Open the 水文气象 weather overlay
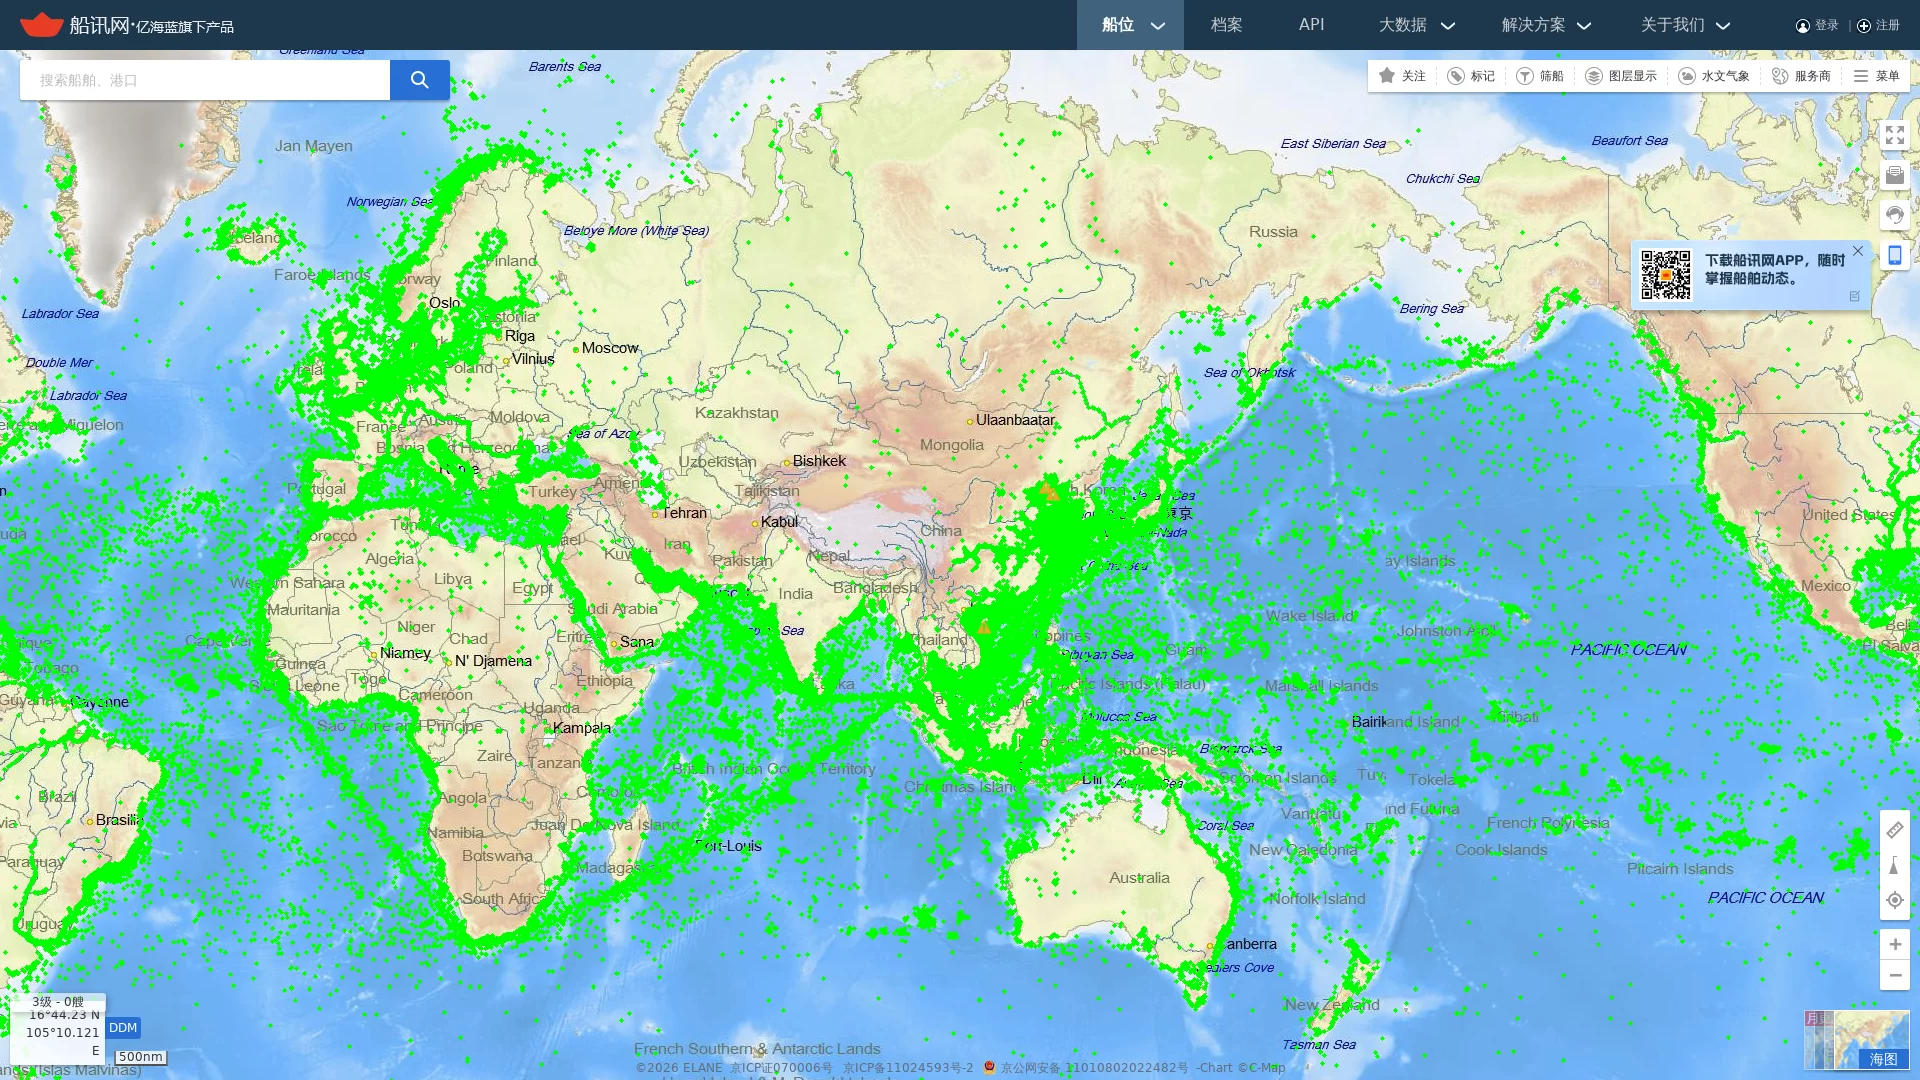Screen dimensions: 1920x1080 (x=1714, y=76)
